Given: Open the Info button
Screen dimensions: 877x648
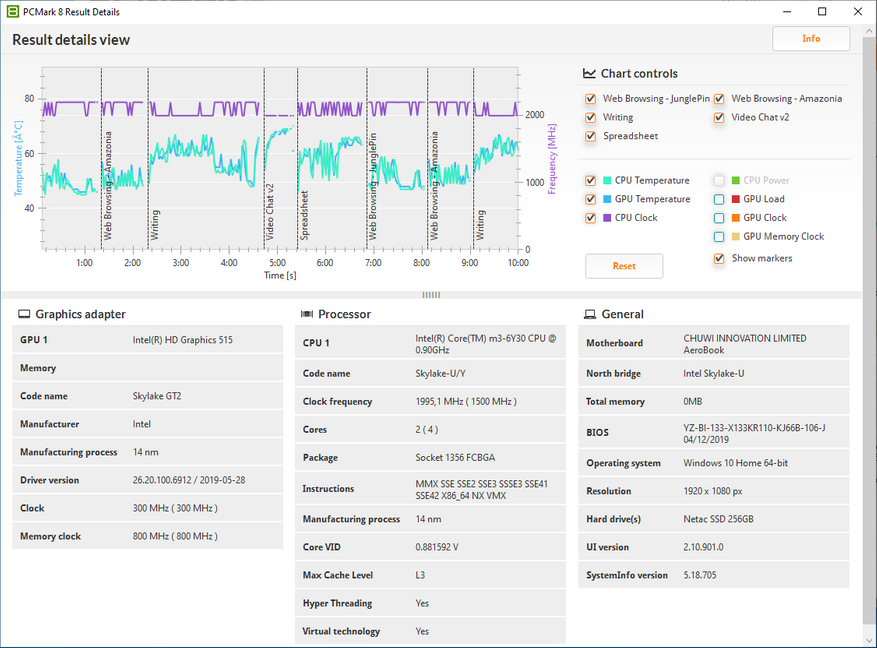Looking at the screenshot, I should tap(811, 39).
